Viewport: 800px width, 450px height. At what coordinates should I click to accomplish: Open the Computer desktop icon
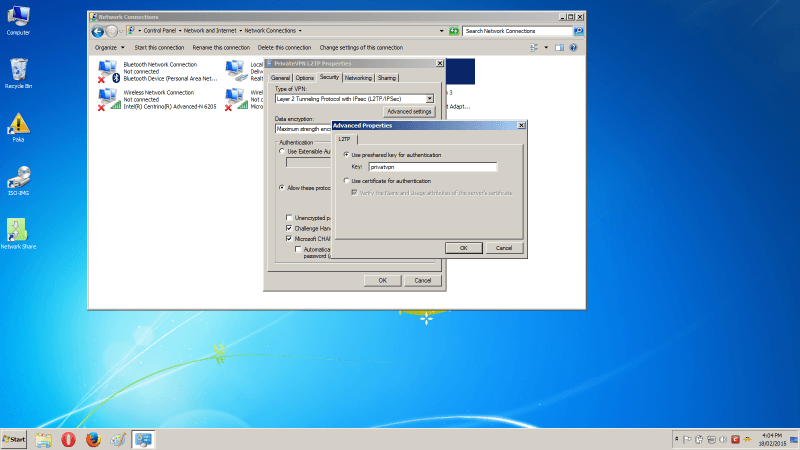pyautogui.click(x=18, y=18)
